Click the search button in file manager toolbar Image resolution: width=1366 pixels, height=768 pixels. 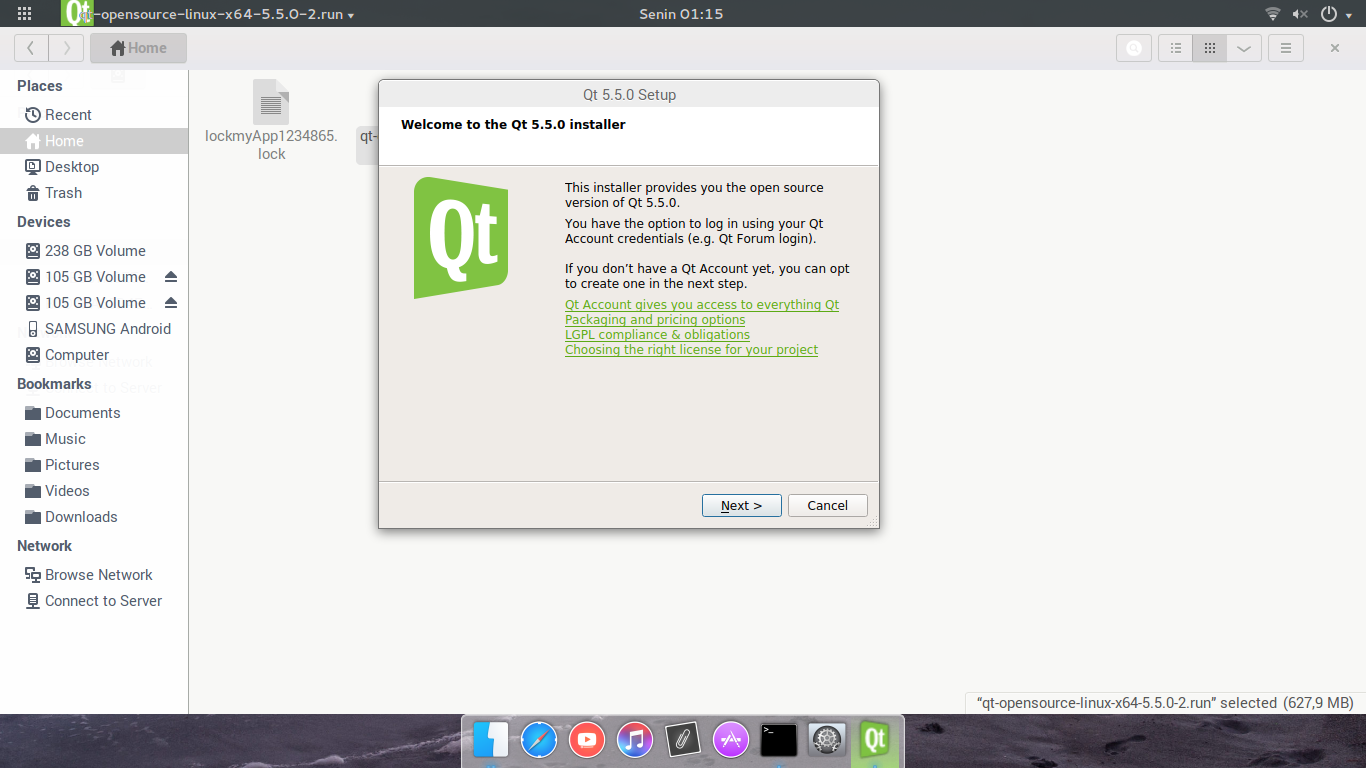pyautogui.click(x=1133, y=48)
